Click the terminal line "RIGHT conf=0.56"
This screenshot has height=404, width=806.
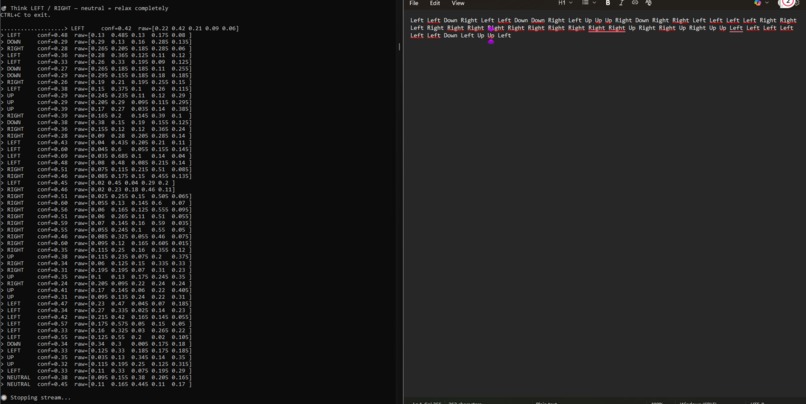[x=96, y=210]
